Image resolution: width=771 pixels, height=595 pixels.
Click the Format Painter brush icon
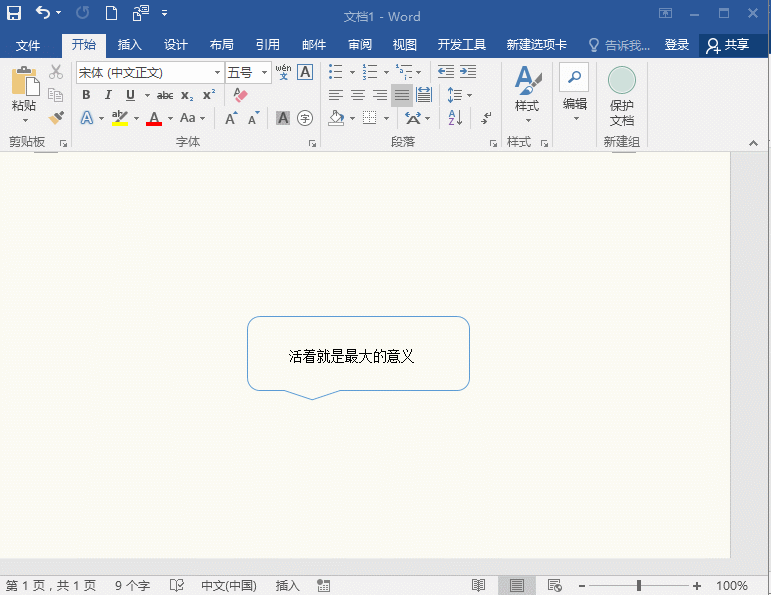(56, 118)
